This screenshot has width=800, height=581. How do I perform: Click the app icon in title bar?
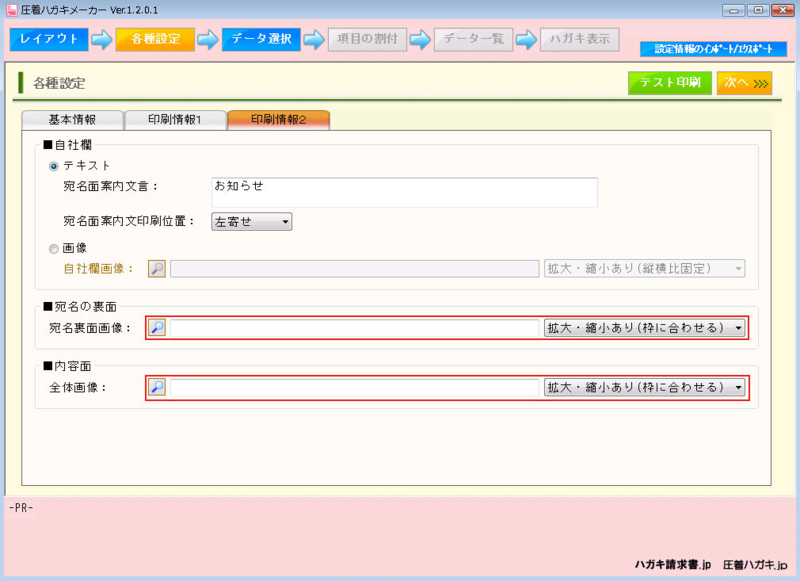(x=11, y=10)
